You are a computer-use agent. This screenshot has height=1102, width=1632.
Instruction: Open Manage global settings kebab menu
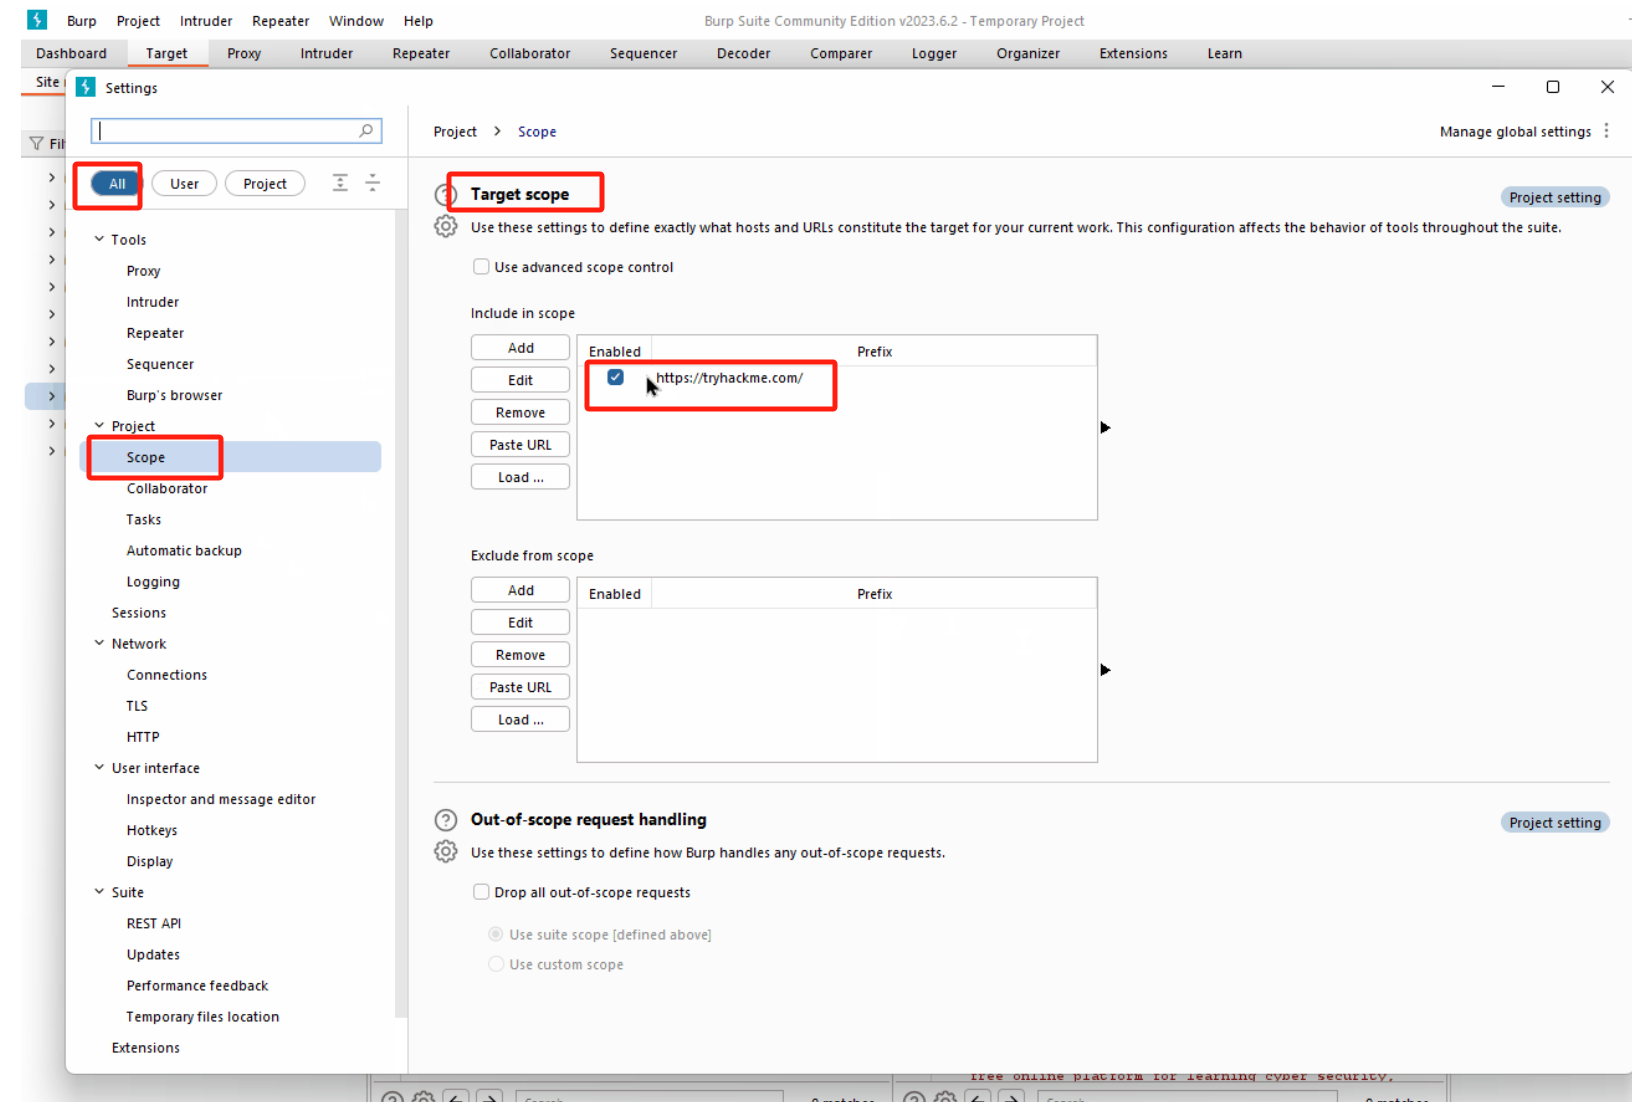(x=1606, y=131)
